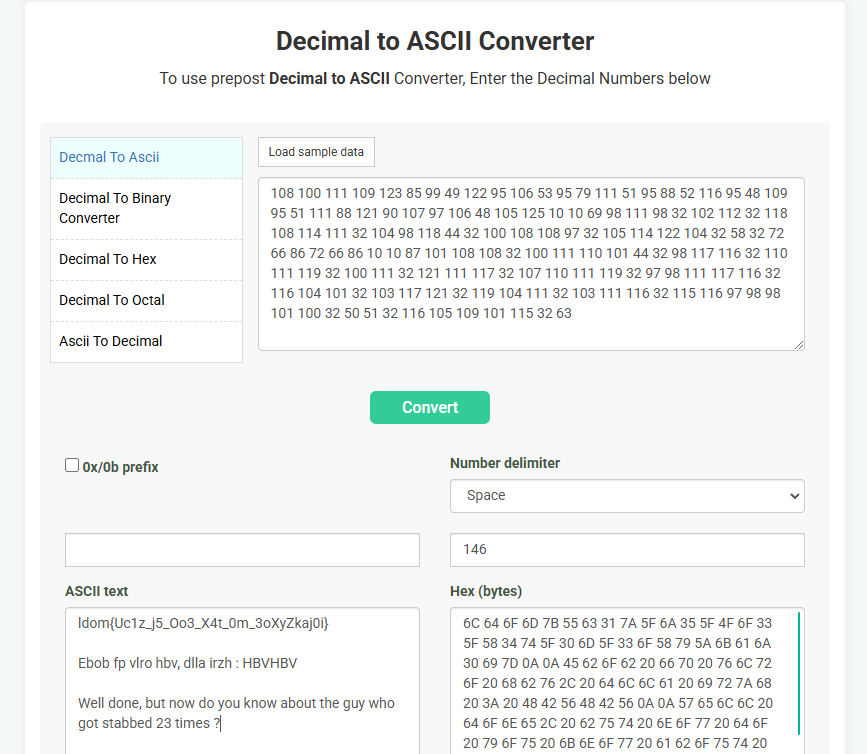Go to Decimal To Octal converter
Screen dimensions: 867x754
pyautogui.click(x=147, y=300)
